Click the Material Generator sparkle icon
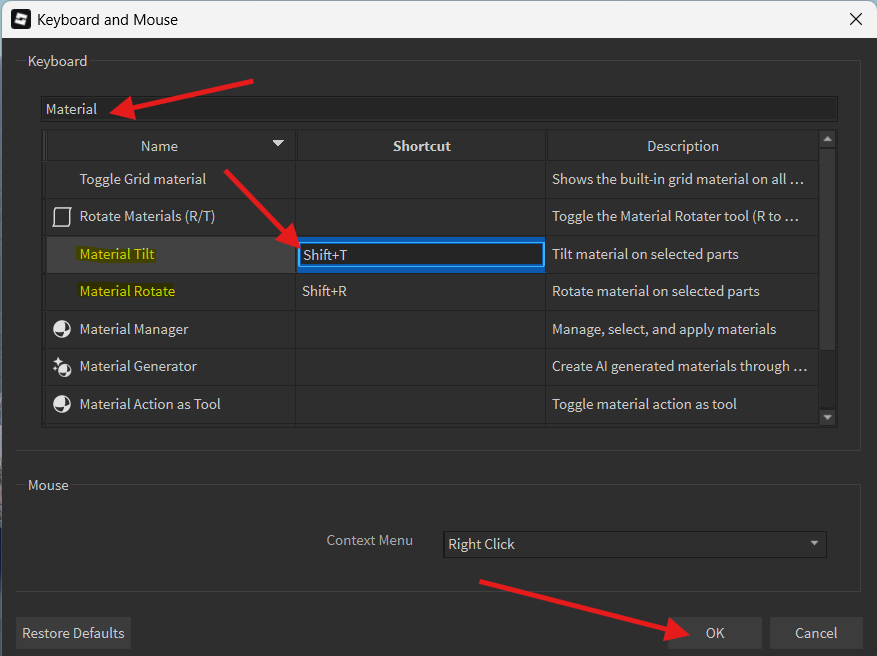 [x=60, y=367]
